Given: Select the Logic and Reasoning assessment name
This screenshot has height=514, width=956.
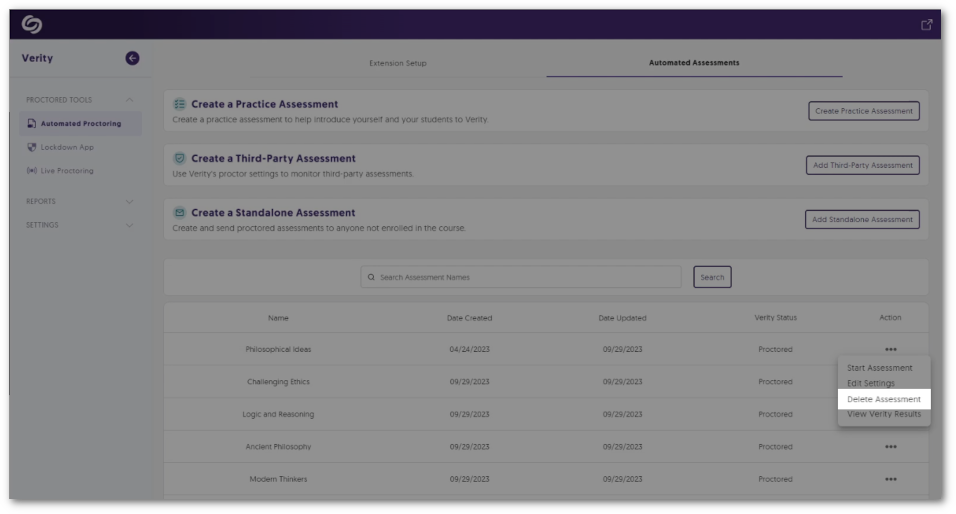Looking at the screenshot, I should pos(278,414).
